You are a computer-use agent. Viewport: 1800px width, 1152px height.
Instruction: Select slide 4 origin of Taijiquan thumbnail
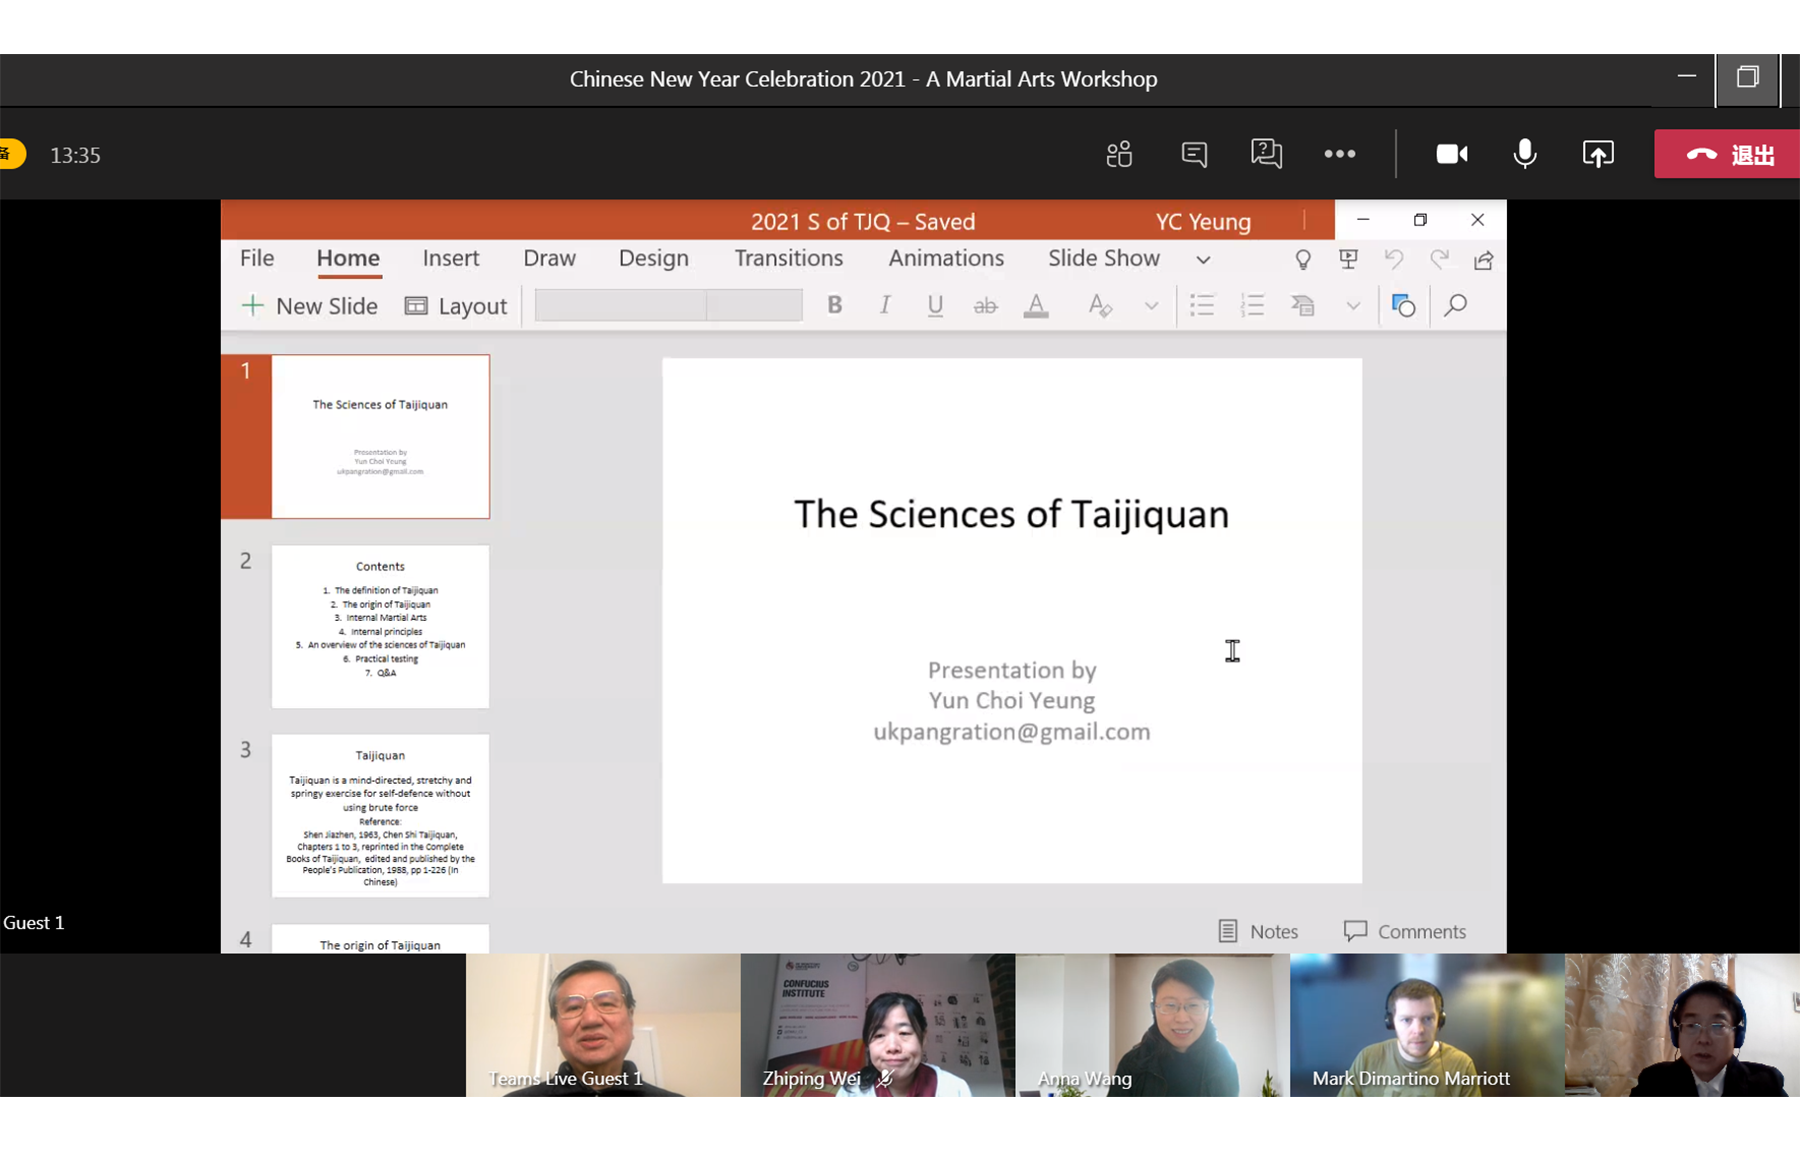click(380, 939)
